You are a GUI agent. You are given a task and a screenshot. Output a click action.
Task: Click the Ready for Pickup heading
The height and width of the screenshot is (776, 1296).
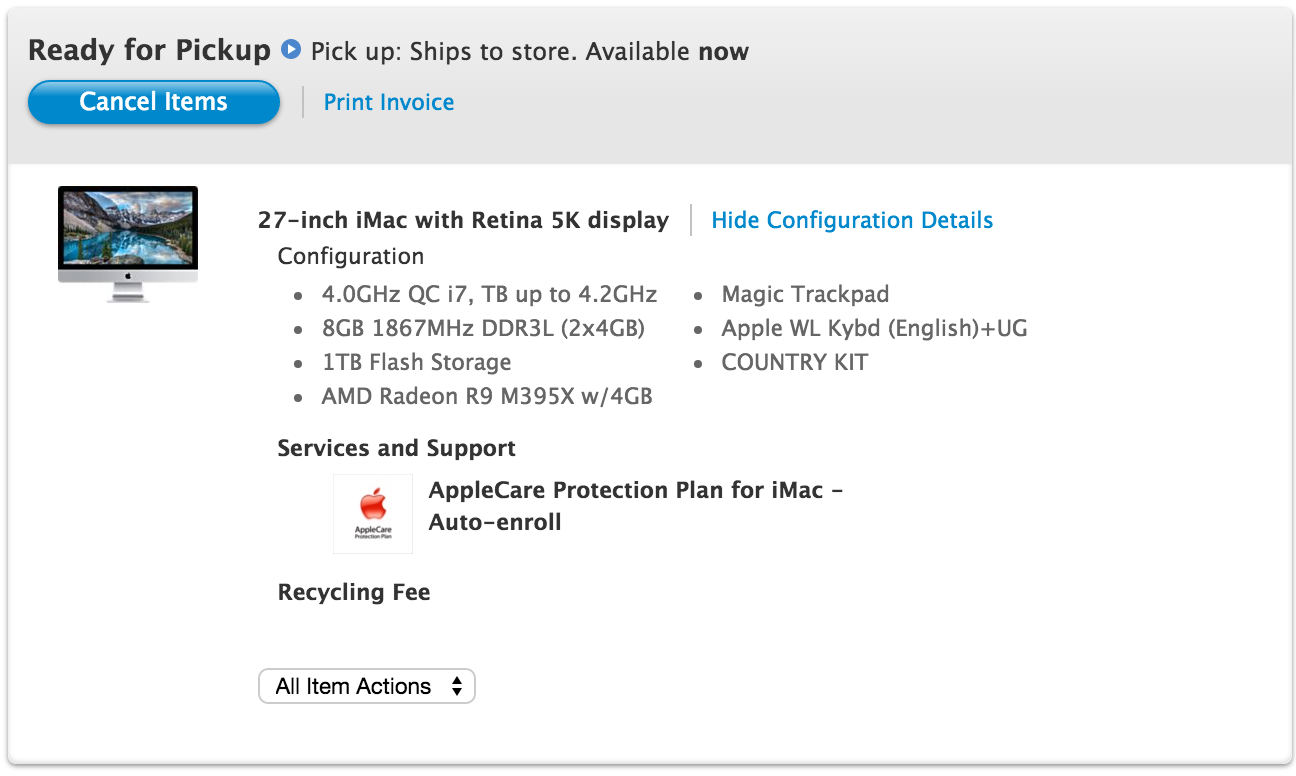pos(149,50)
